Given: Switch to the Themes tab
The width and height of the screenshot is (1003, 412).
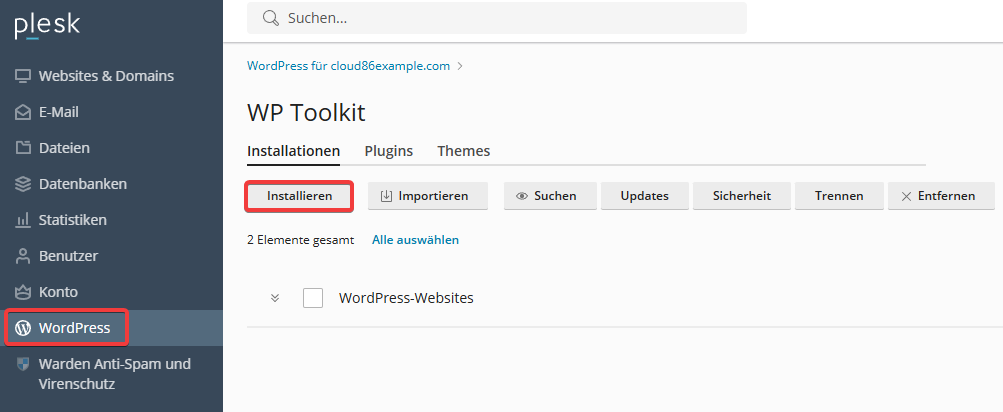Looking at the screenshot, I should tap(464, 152).
